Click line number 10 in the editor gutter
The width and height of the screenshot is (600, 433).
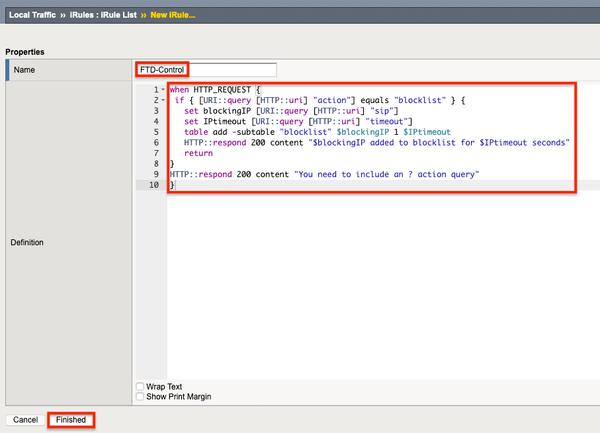coord(152,185)
